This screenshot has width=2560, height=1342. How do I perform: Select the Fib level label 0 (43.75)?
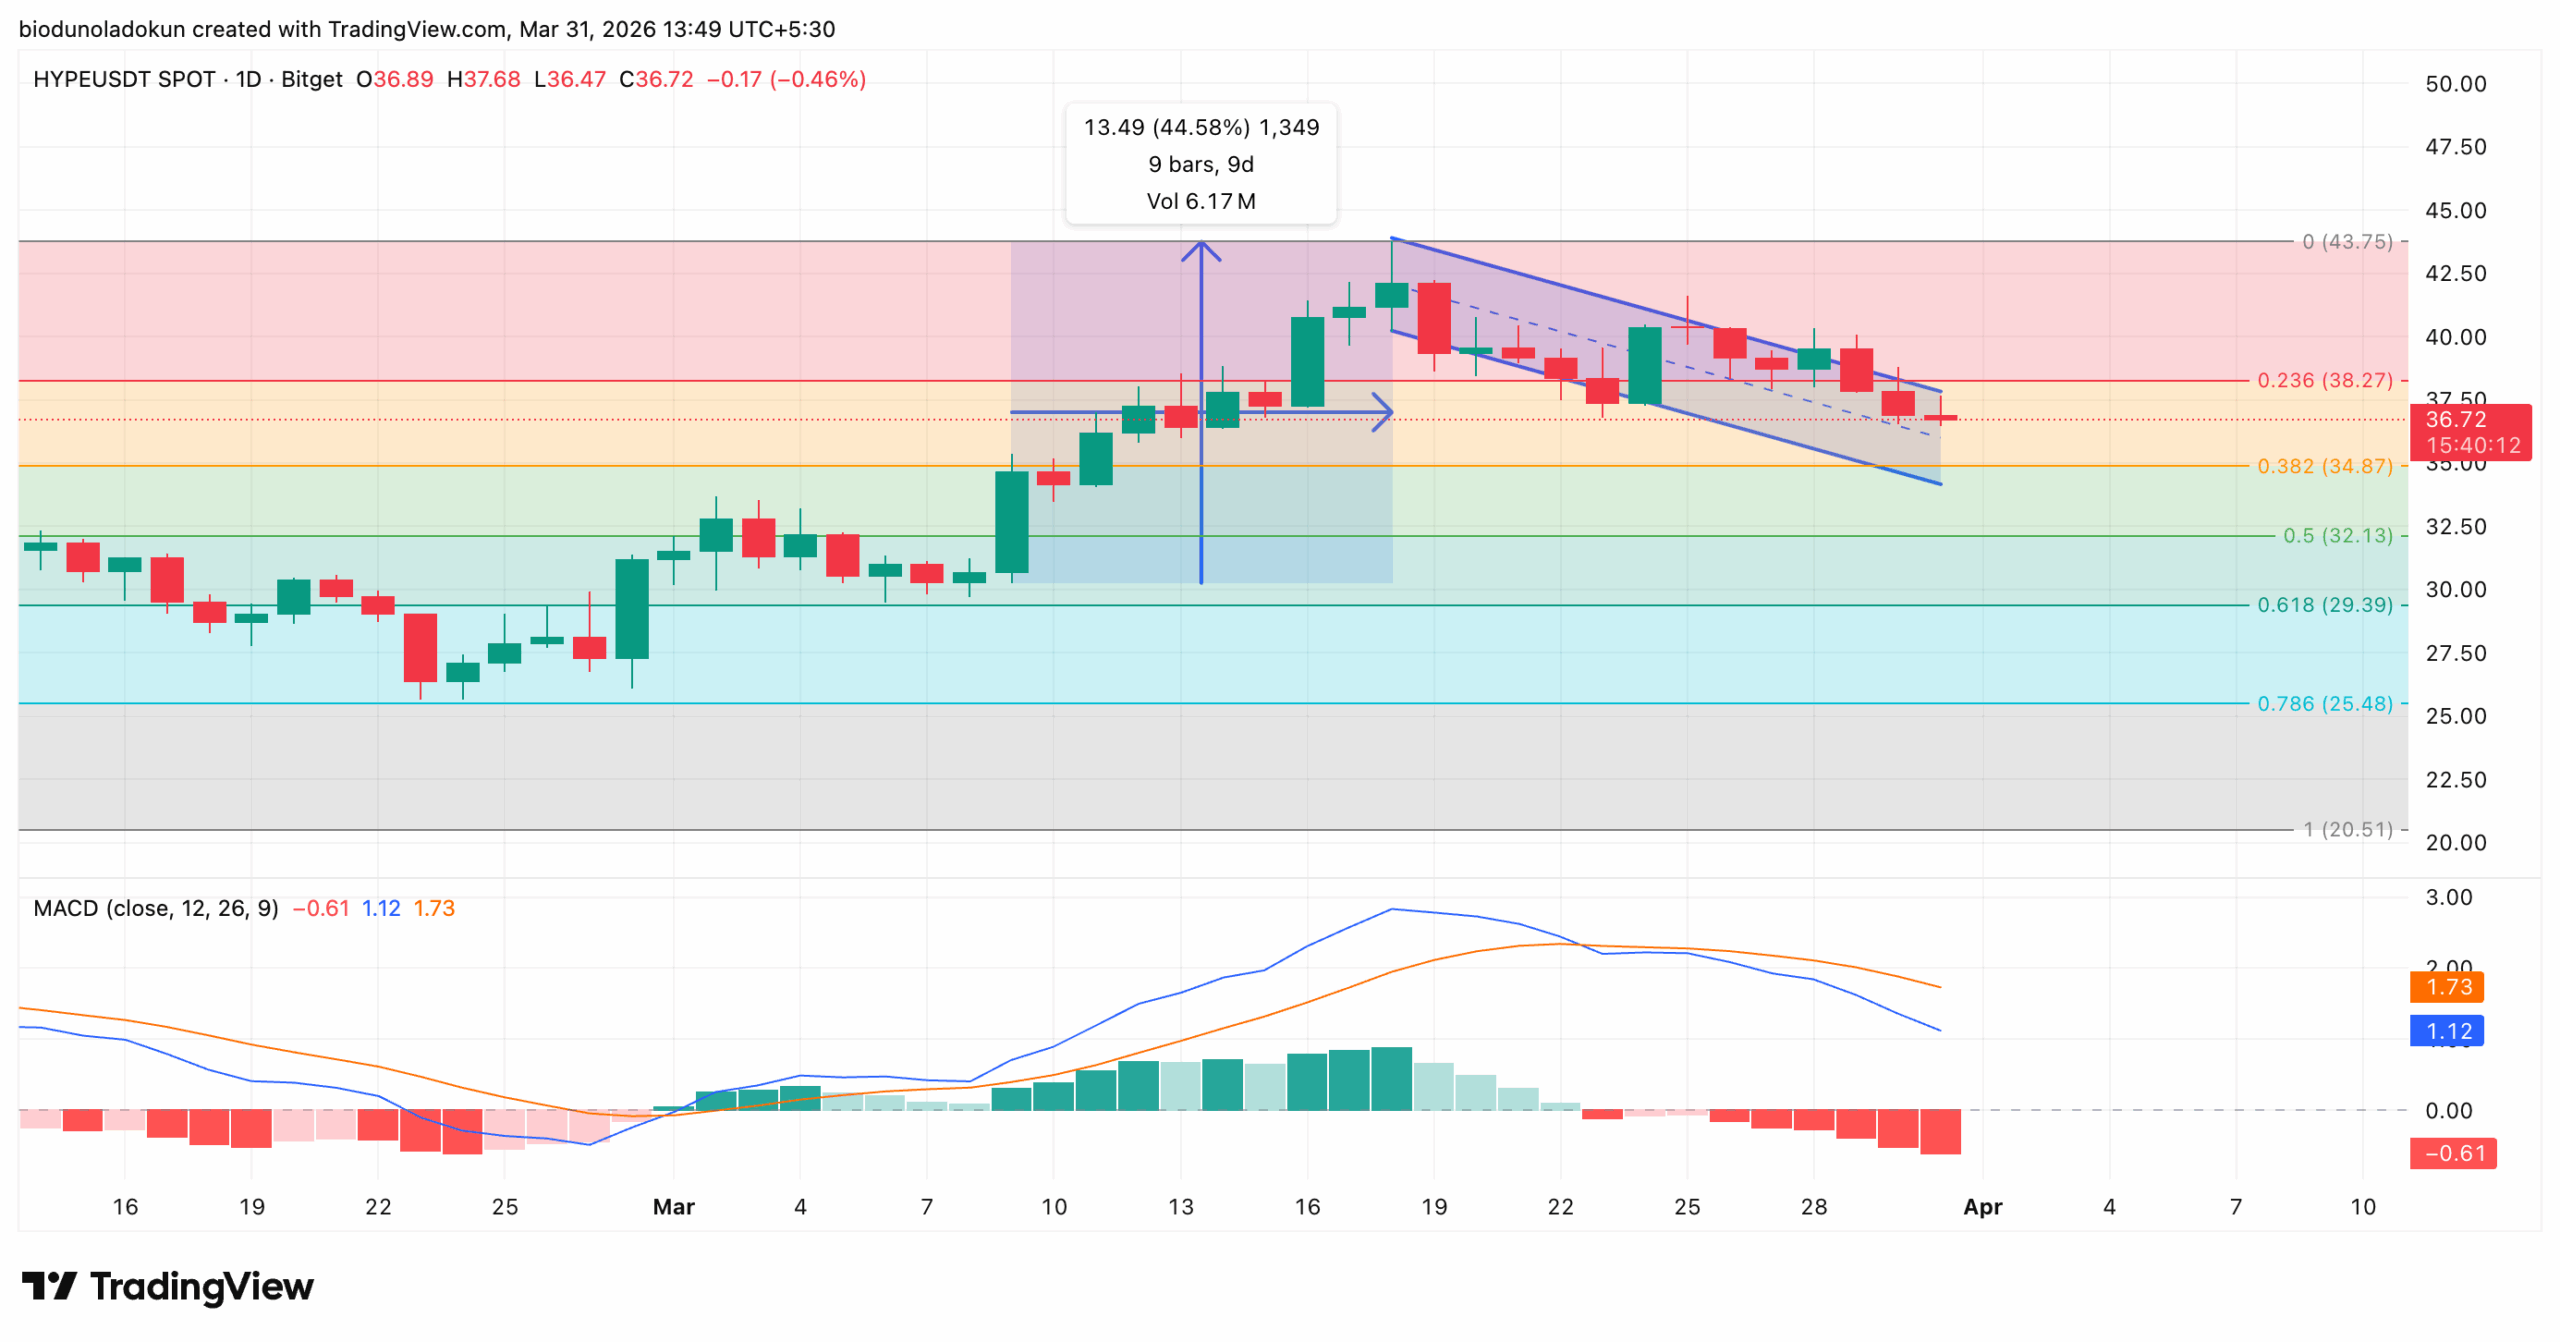click(x=2347, y=241)
